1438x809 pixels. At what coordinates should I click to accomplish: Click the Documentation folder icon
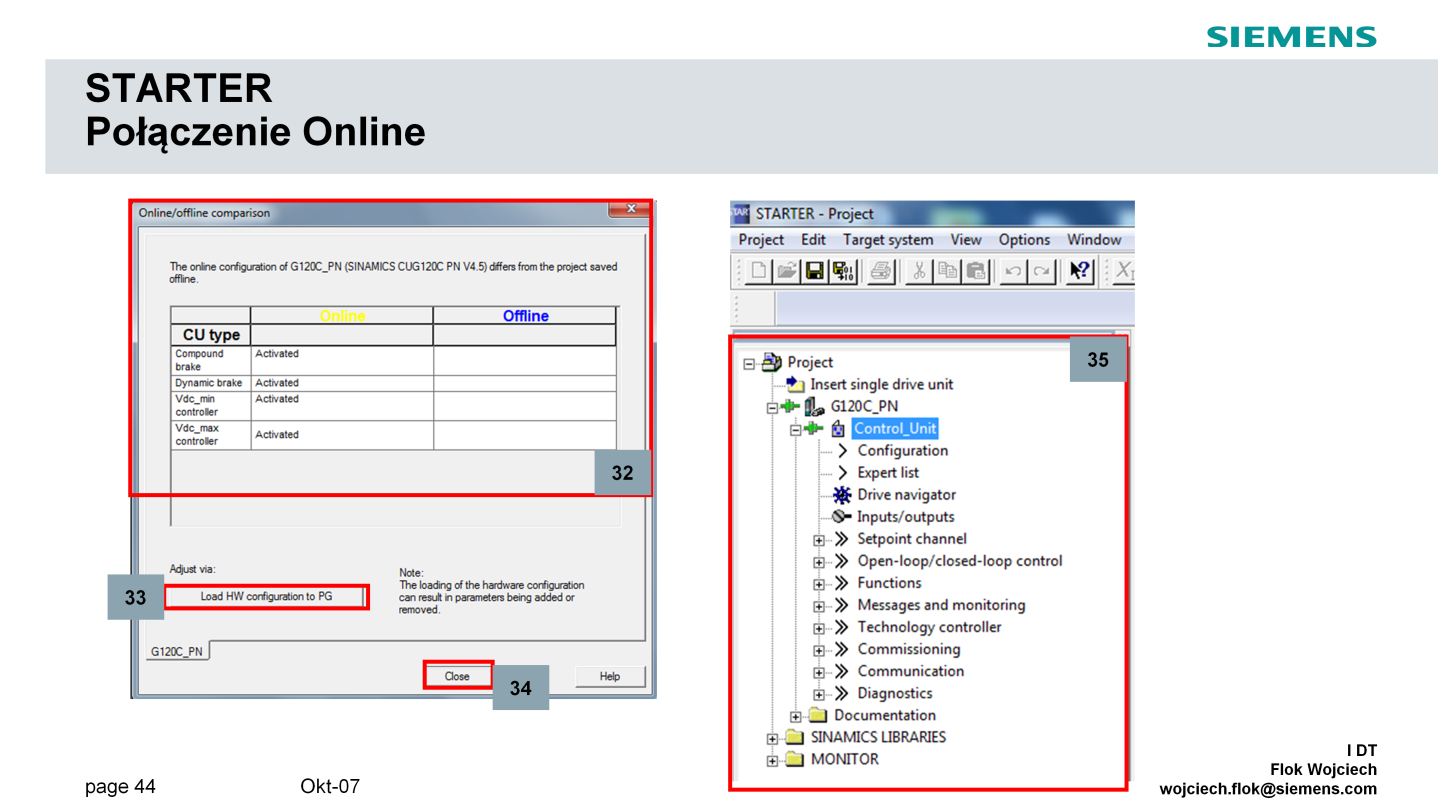pyautogui.click(x=818, y=714)
